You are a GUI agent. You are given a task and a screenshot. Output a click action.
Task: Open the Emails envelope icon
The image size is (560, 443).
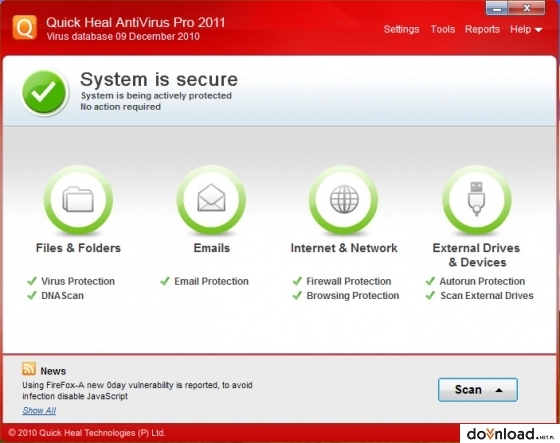click(211, 200)
